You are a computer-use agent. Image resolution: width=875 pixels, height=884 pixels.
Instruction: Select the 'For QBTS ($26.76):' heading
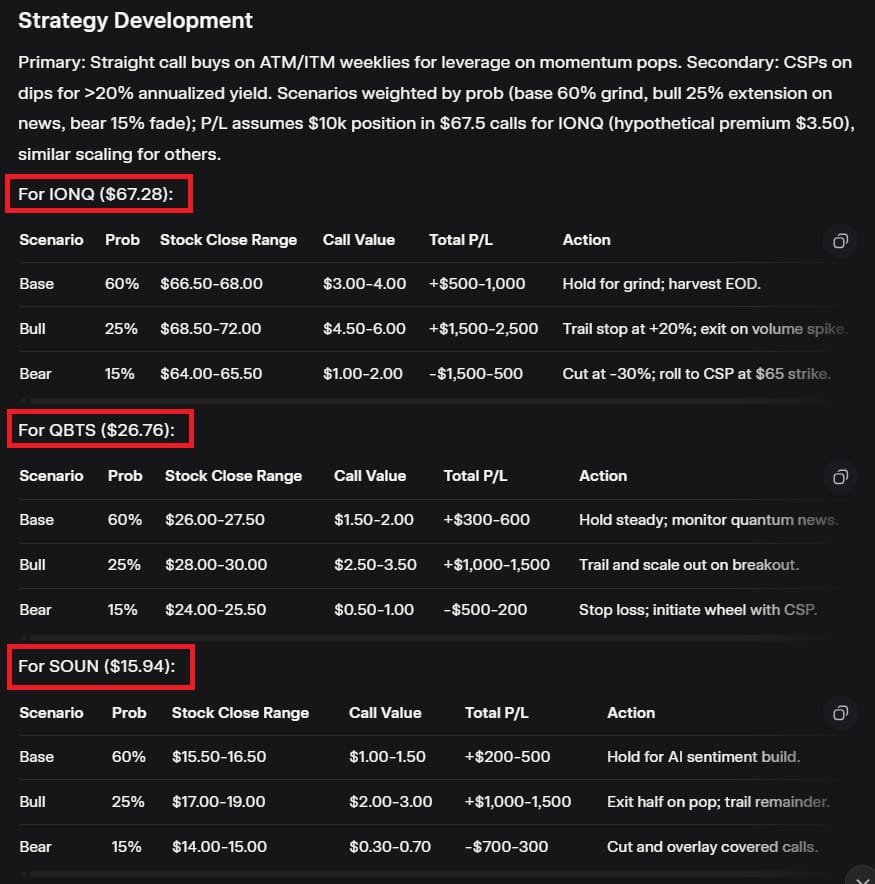point(96,430)
